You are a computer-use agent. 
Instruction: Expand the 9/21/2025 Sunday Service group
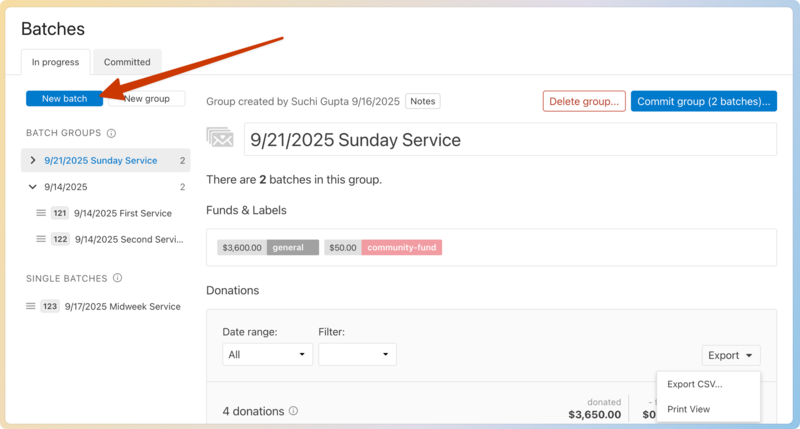[33, 160]
